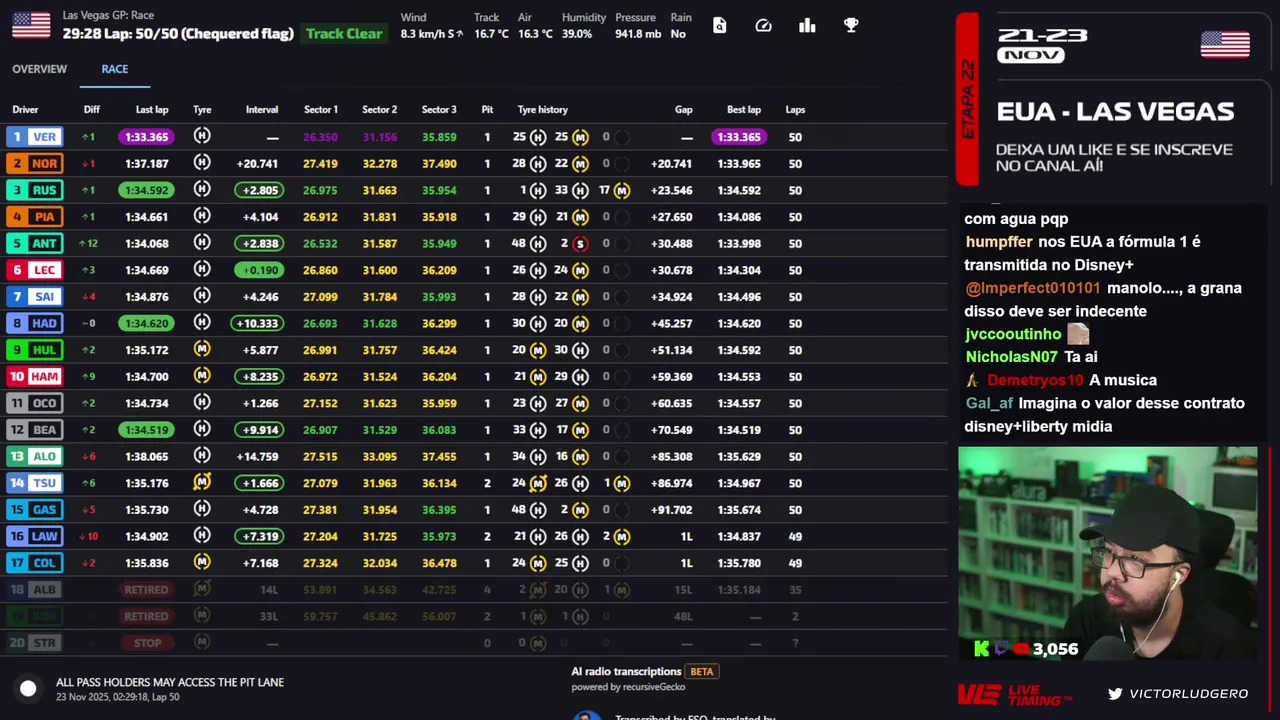Sort by the Driver column header
The height and width of the screenshot is (720, 1280).
pyautogui.click(x=25, y=110)
